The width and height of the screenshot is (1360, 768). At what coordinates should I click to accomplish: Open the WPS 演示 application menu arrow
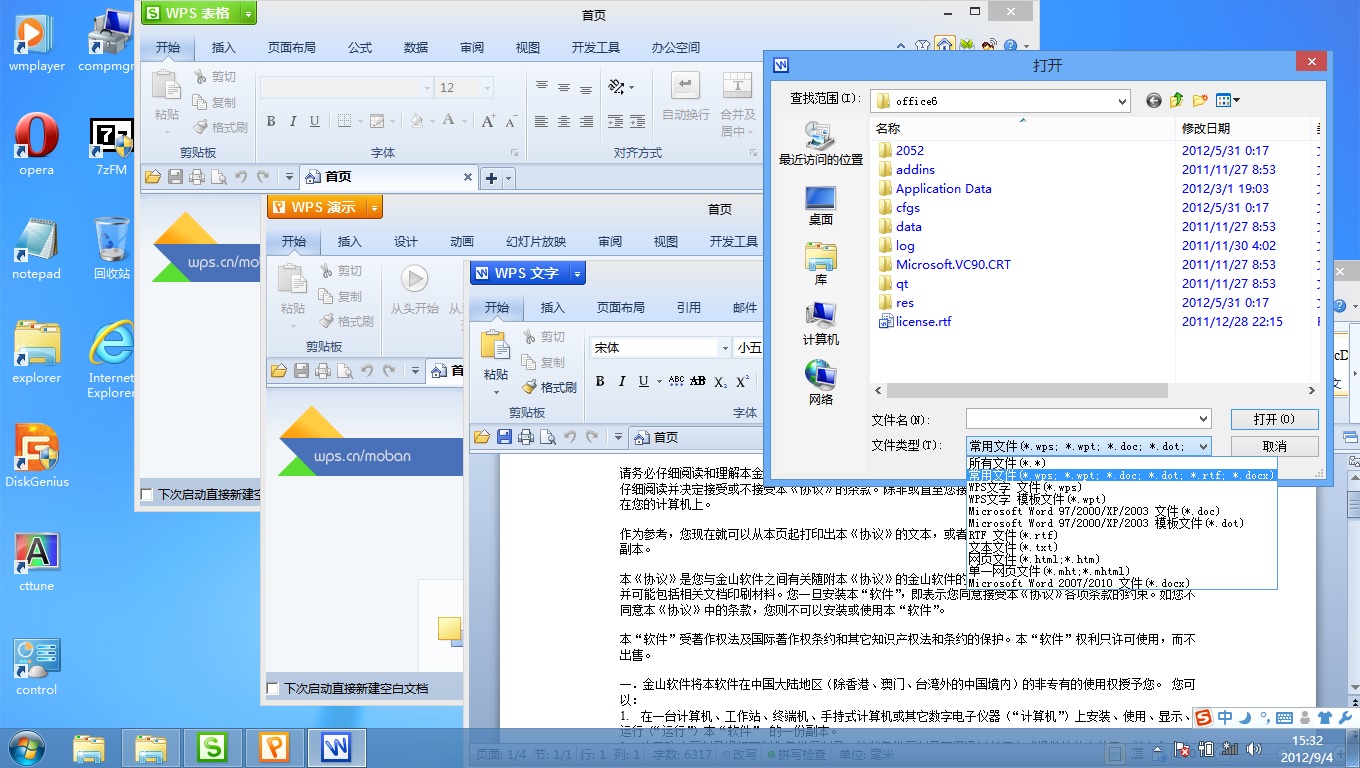374,207
